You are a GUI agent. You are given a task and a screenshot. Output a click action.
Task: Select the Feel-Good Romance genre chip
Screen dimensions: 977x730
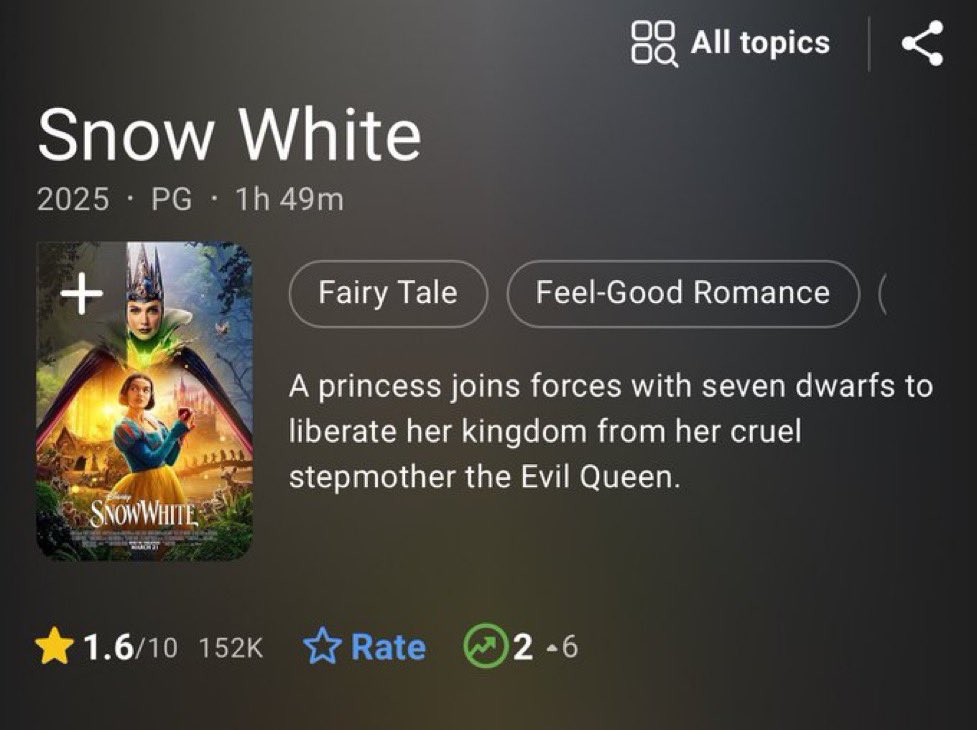[683, 293]
